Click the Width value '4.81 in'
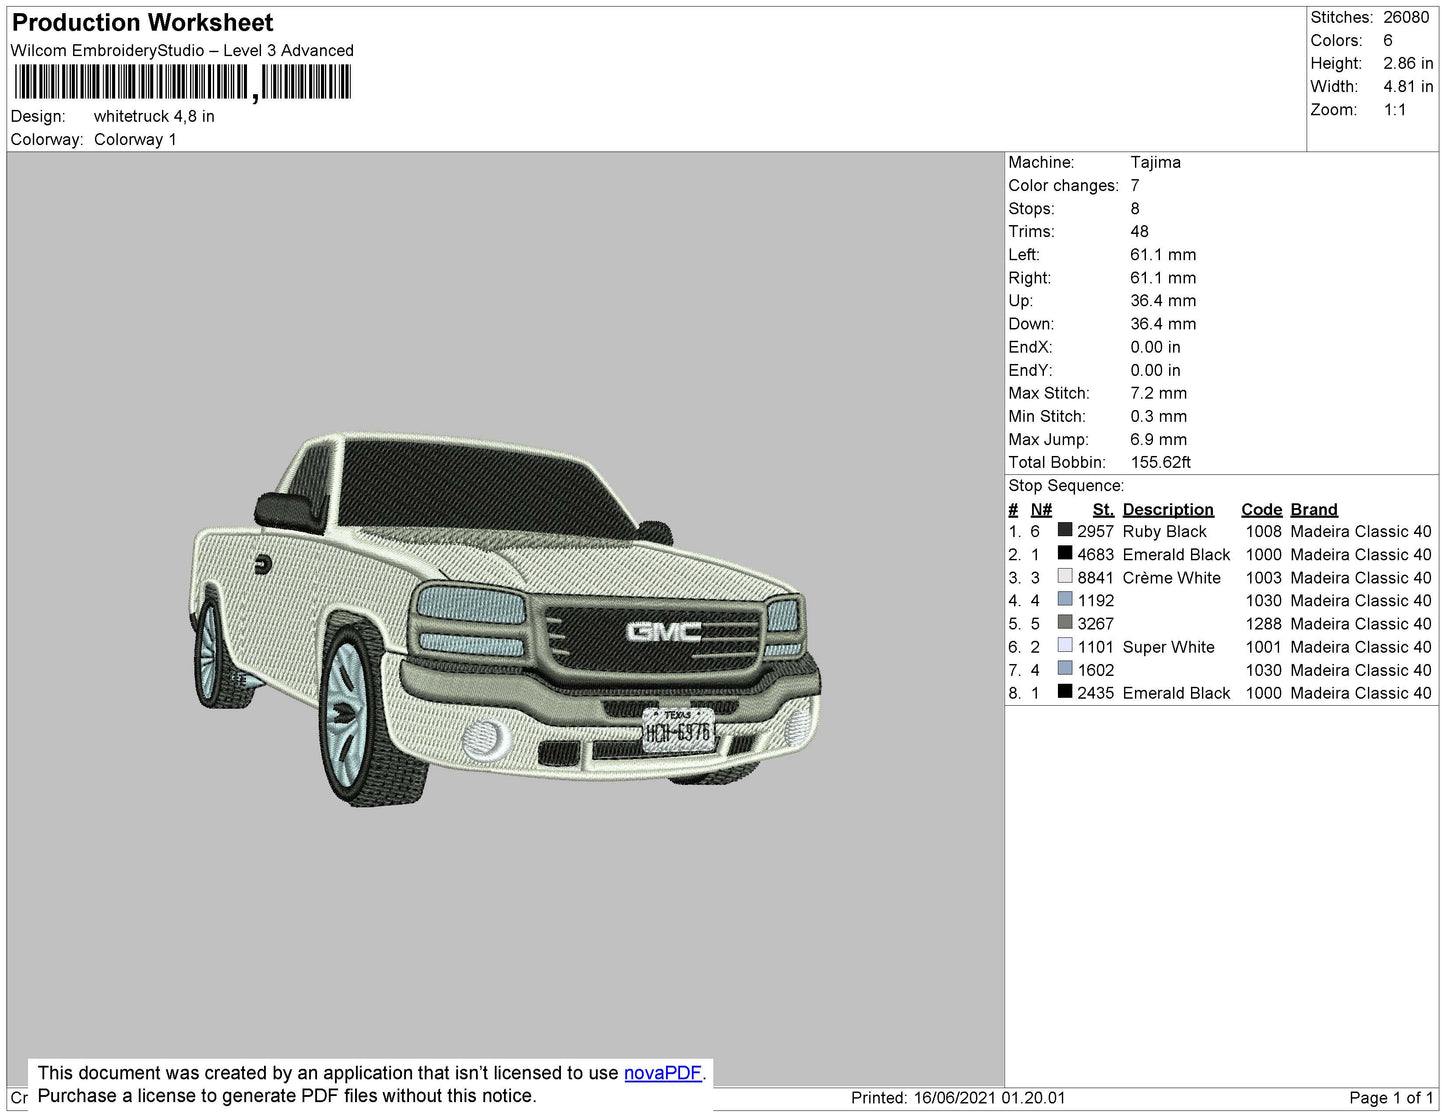 coord(1408,86)
